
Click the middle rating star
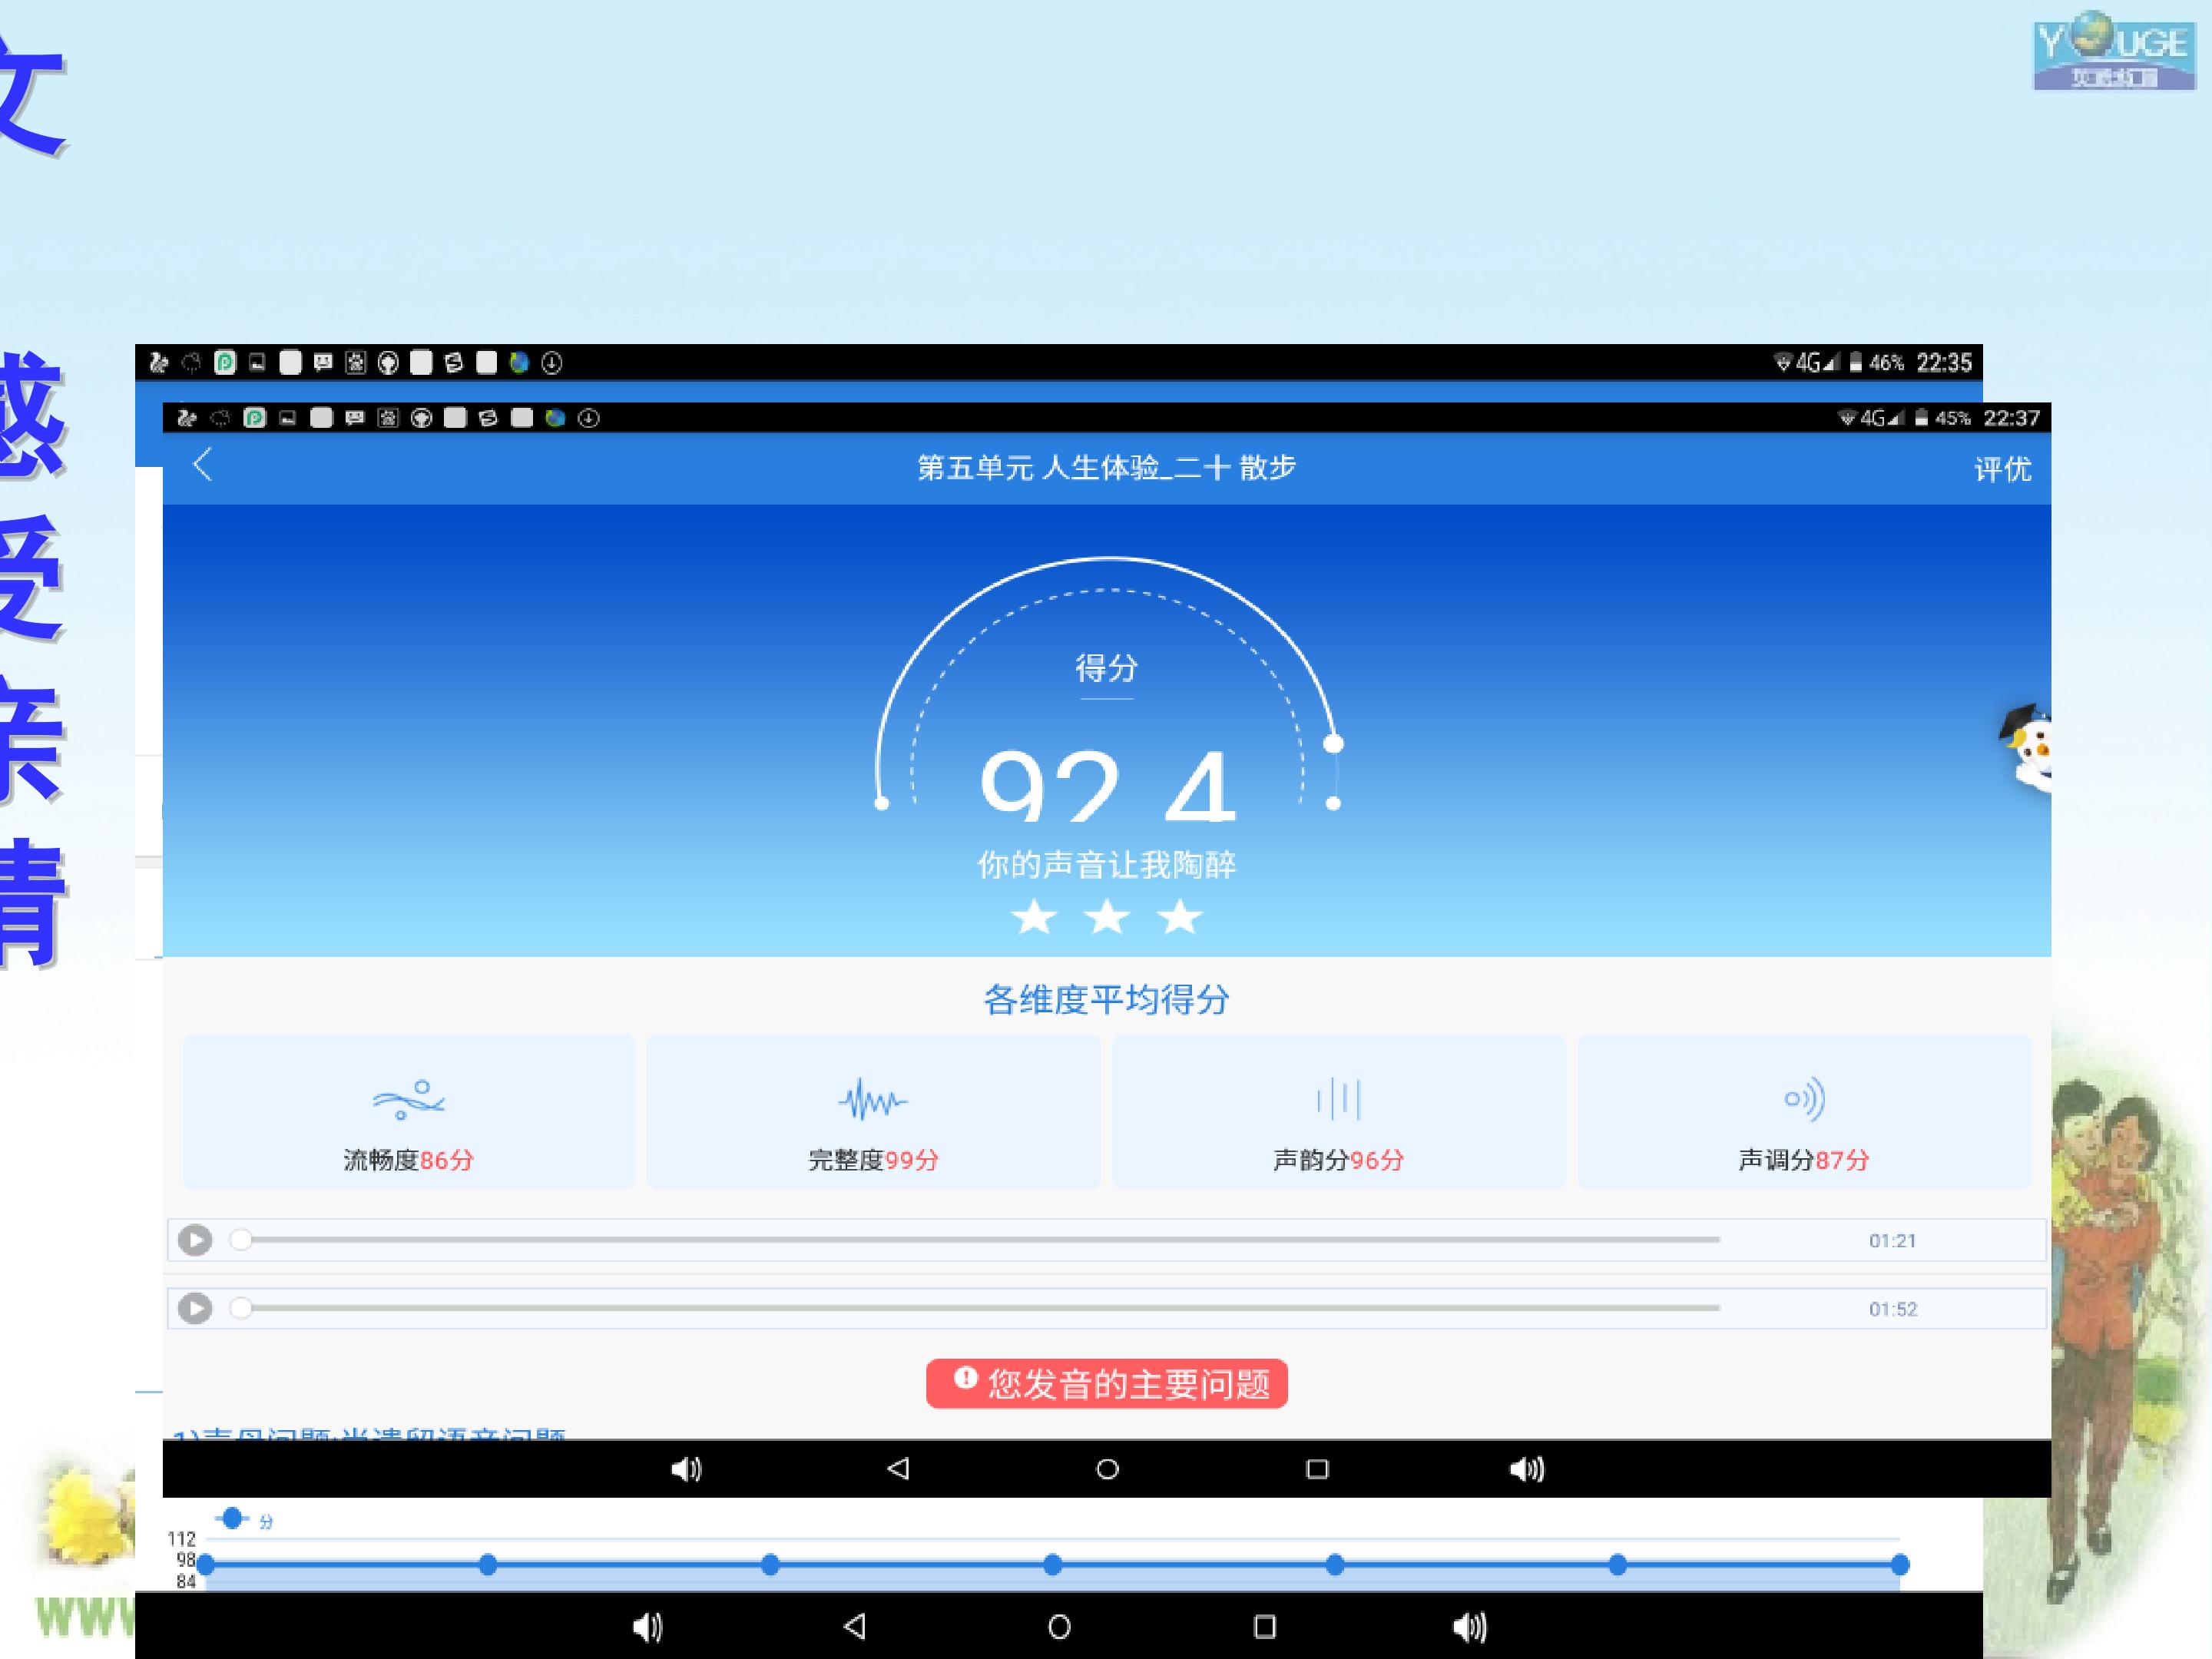pyautogui.click(x=1107, y=917)
